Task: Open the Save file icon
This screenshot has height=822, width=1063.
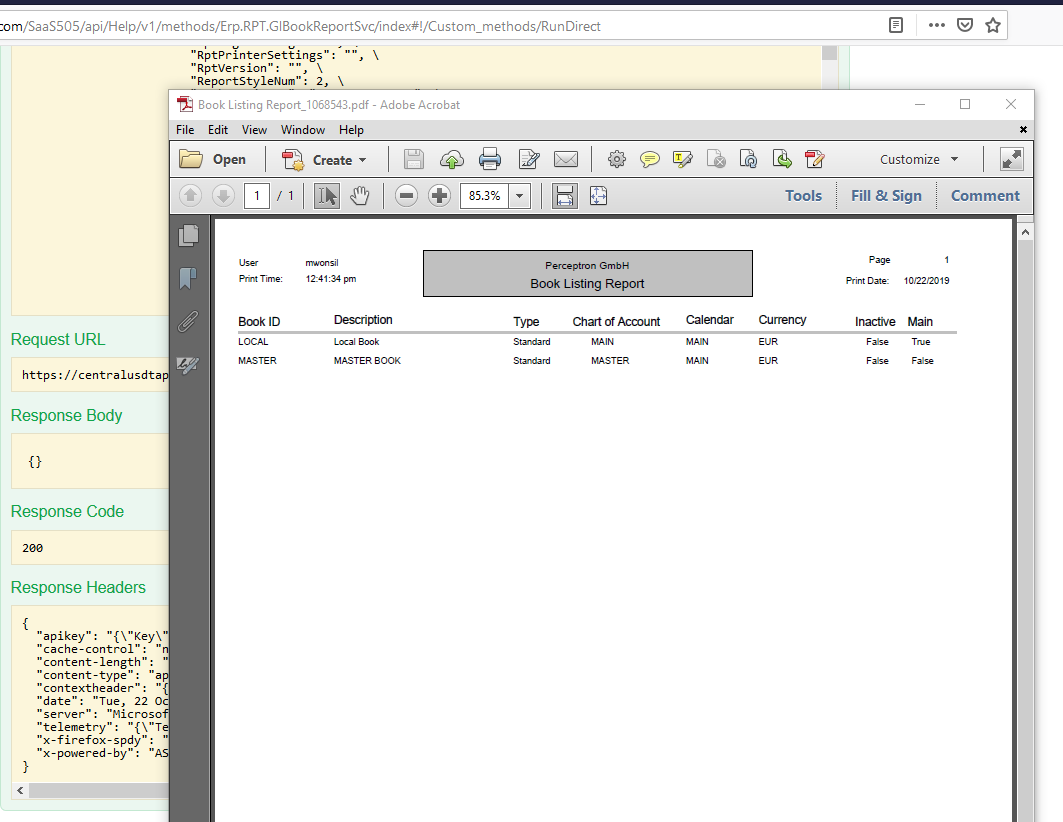Action: 413,159
